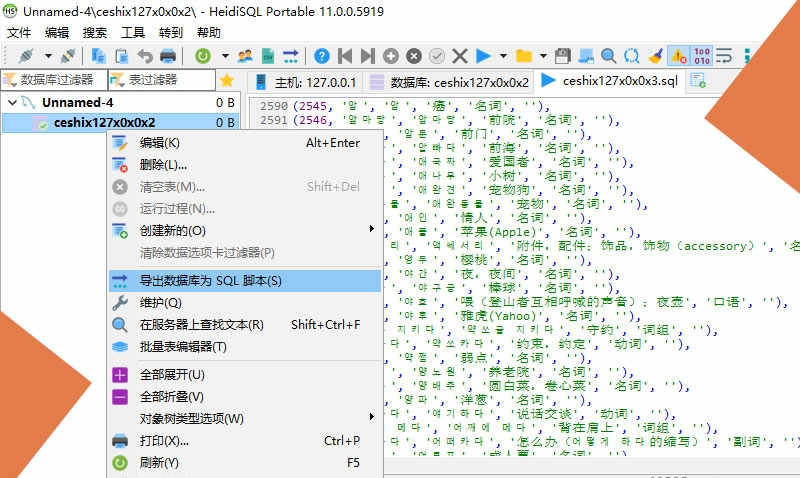The width and height of the screenshot is (800, 478).
Task: Click the disconnect session icon
Action: click(68, 56)
